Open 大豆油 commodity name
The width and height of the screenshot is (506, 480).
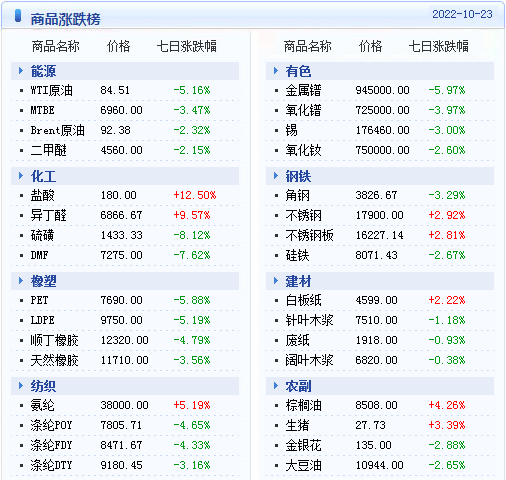pos(303,465)
